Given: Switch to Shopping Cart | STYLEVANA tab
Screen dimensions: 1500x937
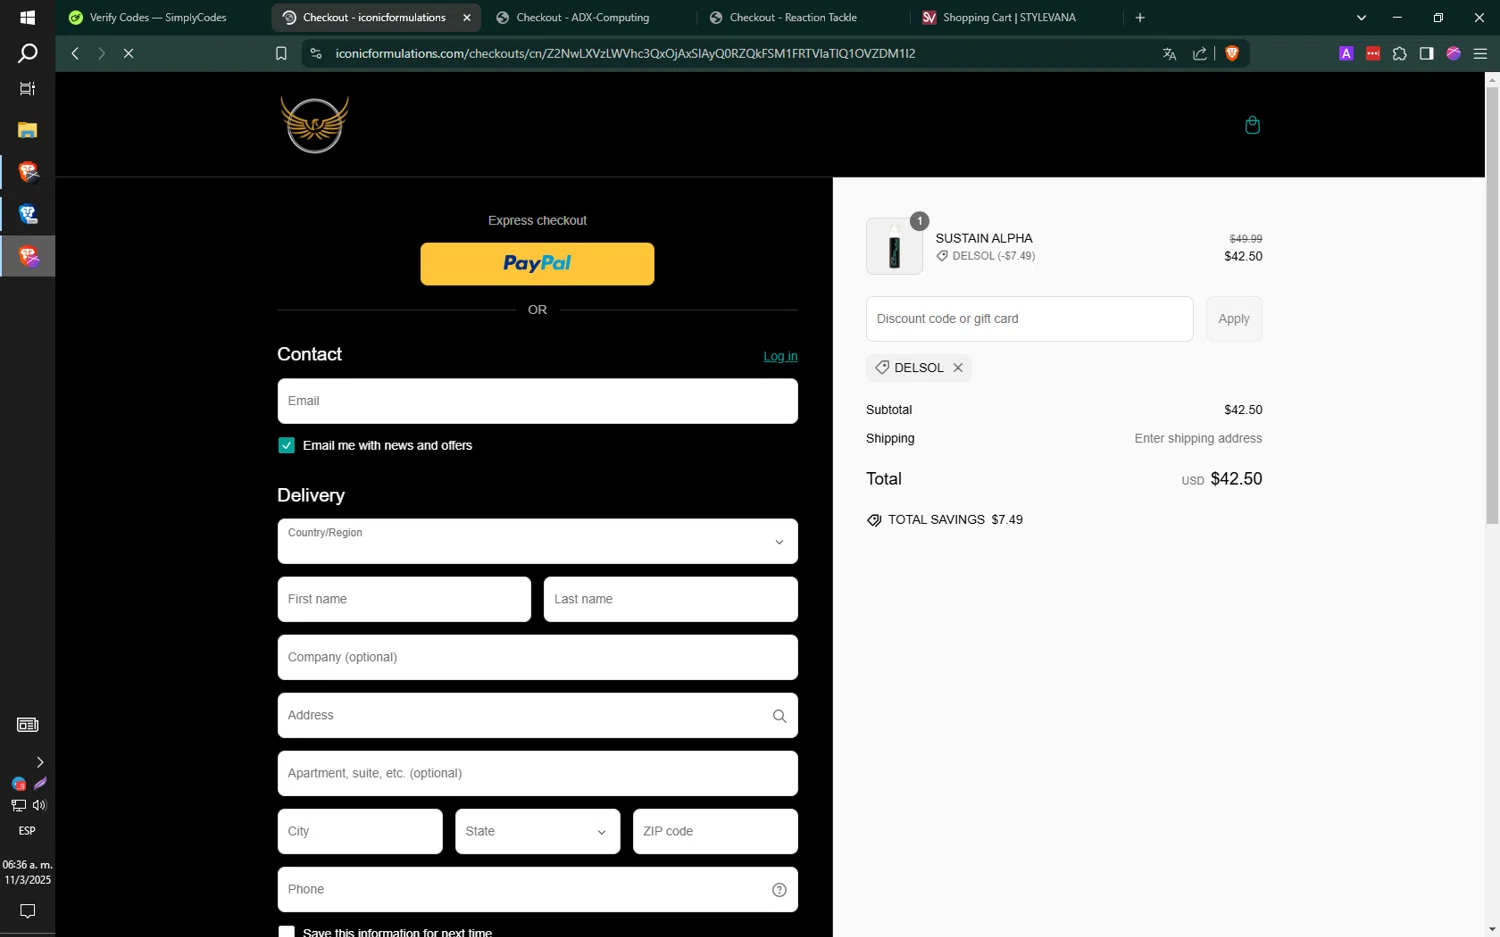Looking at the screenshot, I should [x=1009, y=18].
